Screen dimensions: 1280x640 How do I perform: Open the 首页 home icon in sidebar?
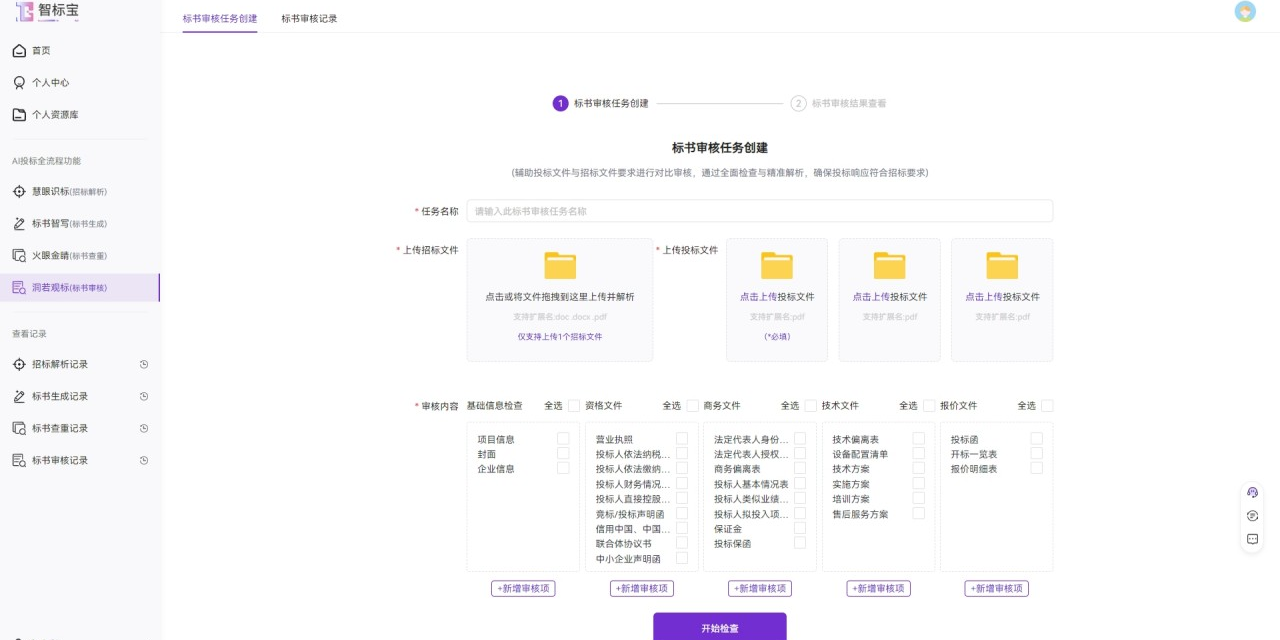pos(20,50)
